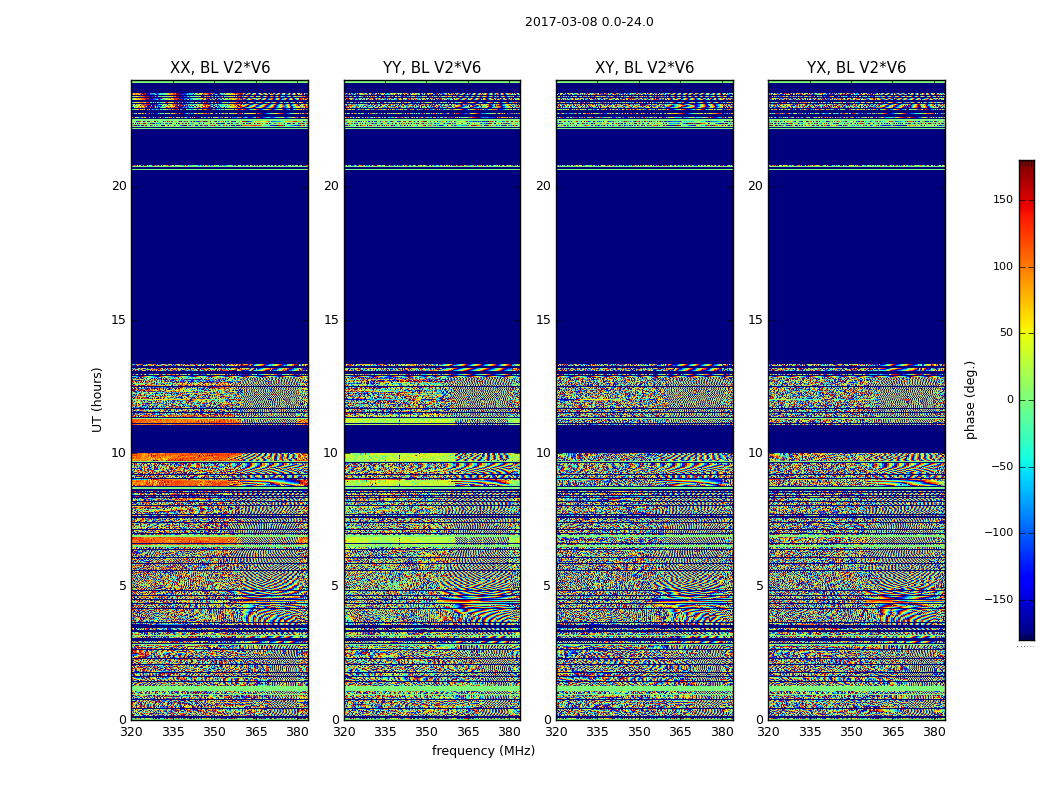This screenshot has width=1050, height=800.
Task: Click the YX phase waterfall plot
Action: coord(856,400)
